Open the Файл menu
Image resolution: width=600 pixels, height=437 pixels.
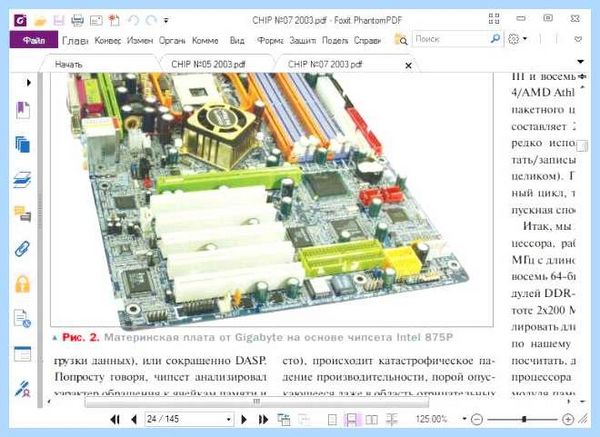coord(34,40)
